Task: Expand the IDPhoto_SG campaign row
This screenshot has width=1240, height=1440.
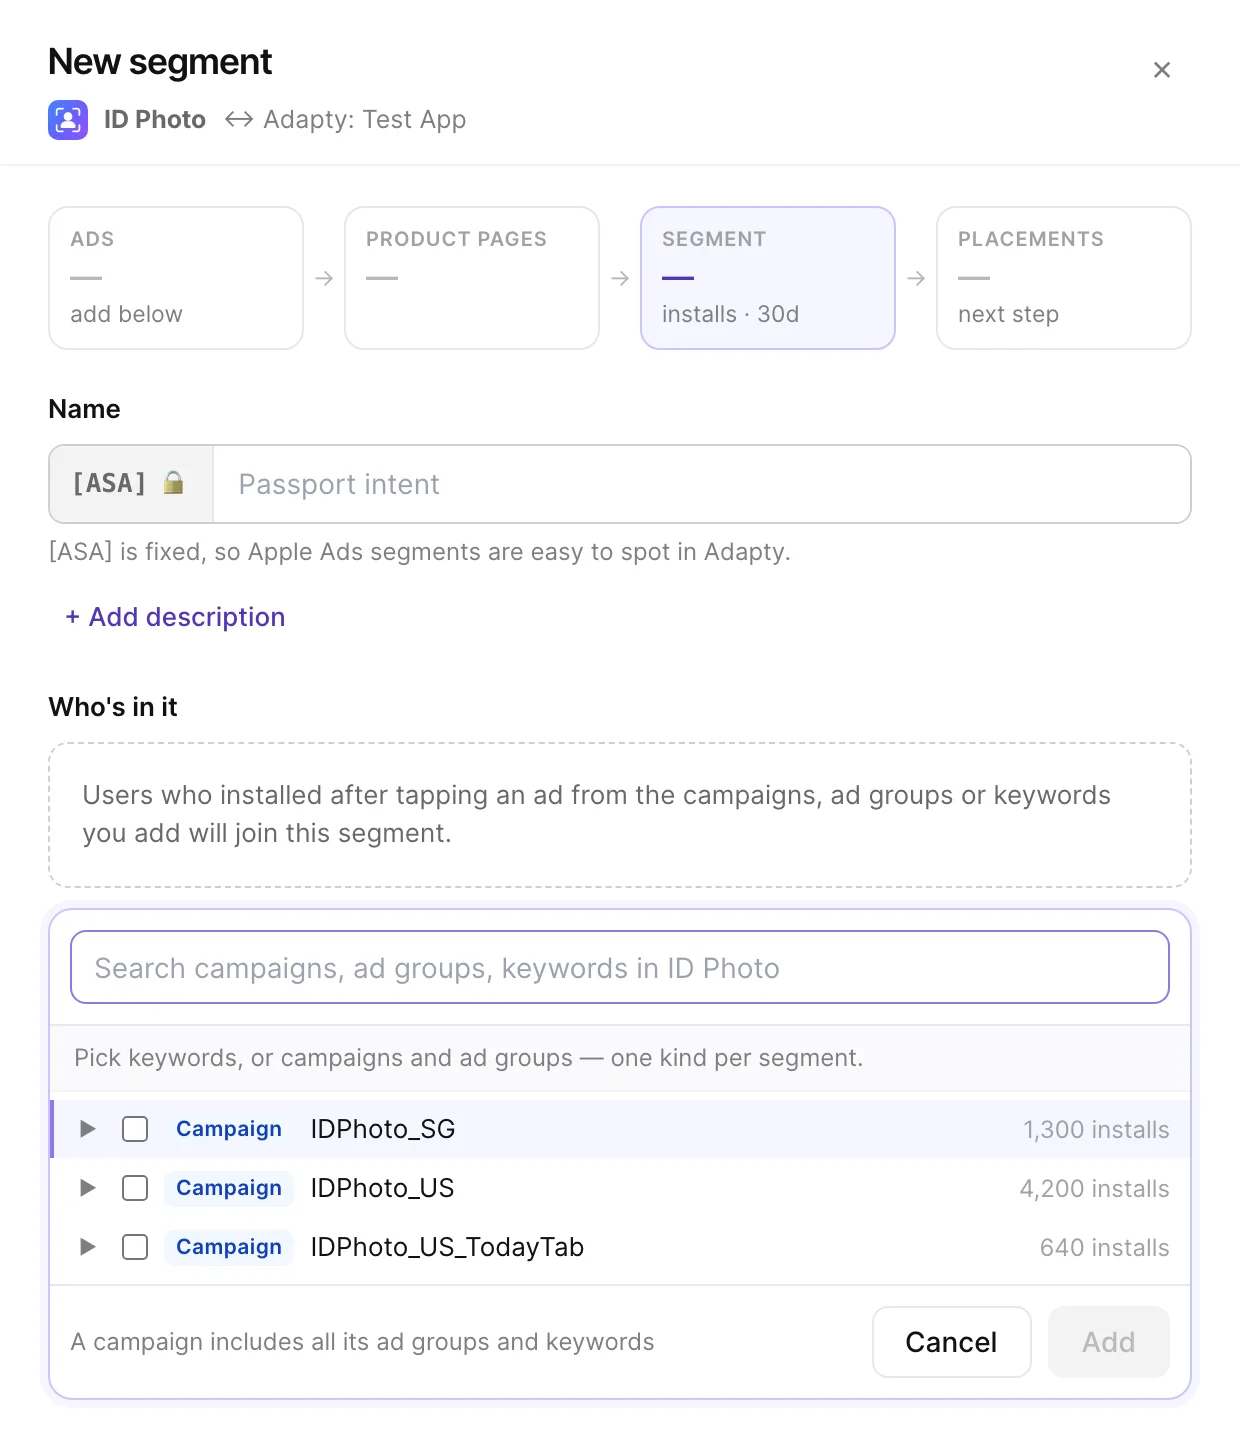Action: click(x=88, y=1129)
